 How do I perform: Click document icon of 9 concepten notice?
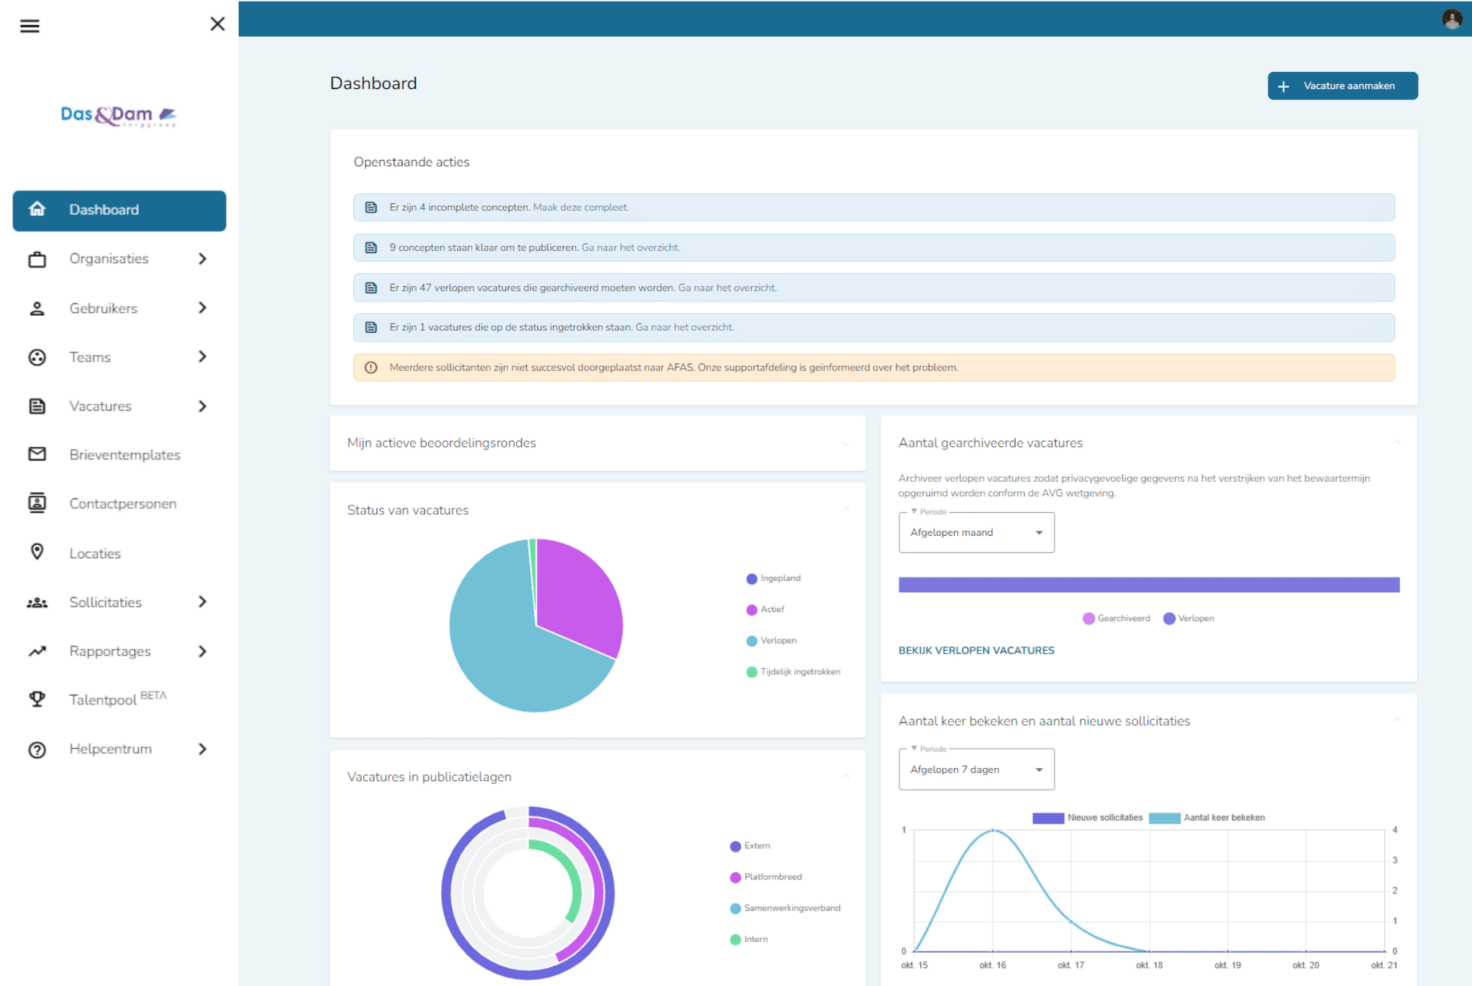371,247
